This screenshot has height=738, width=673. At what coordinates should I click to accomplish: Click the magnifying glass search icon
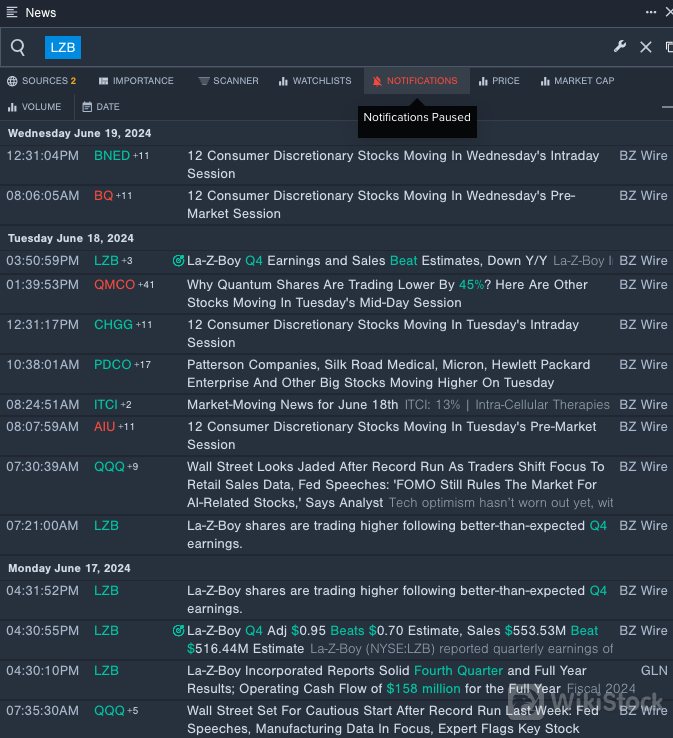(x=18, y=47)
